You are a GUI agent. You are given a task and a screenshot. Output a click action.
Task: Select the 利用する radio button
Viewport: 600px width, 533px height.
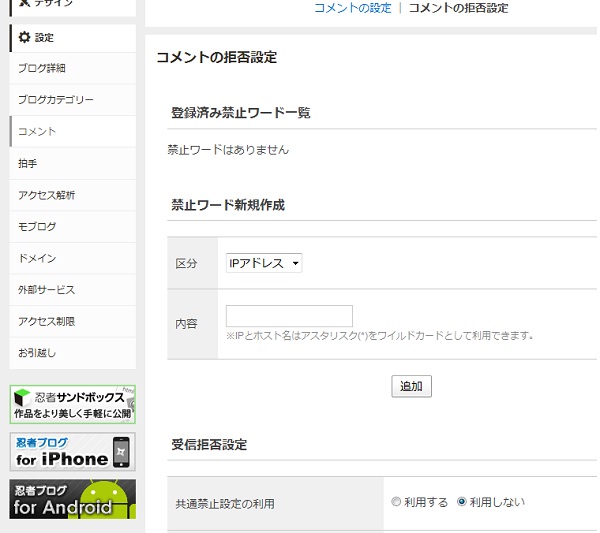click(x=396, y=501)
